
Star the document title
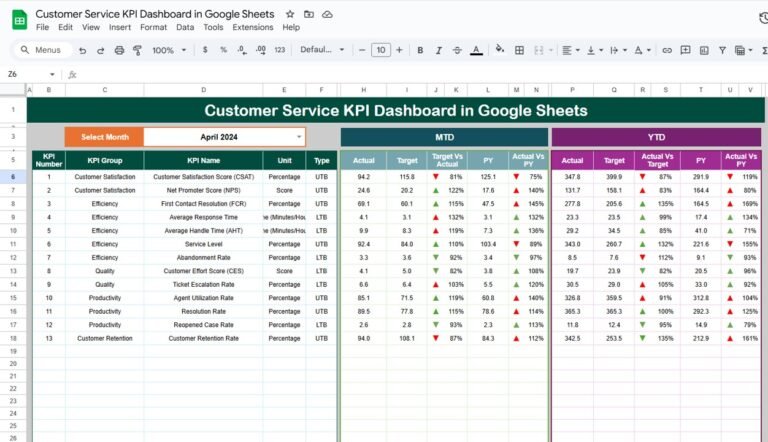tap(290, 14)
